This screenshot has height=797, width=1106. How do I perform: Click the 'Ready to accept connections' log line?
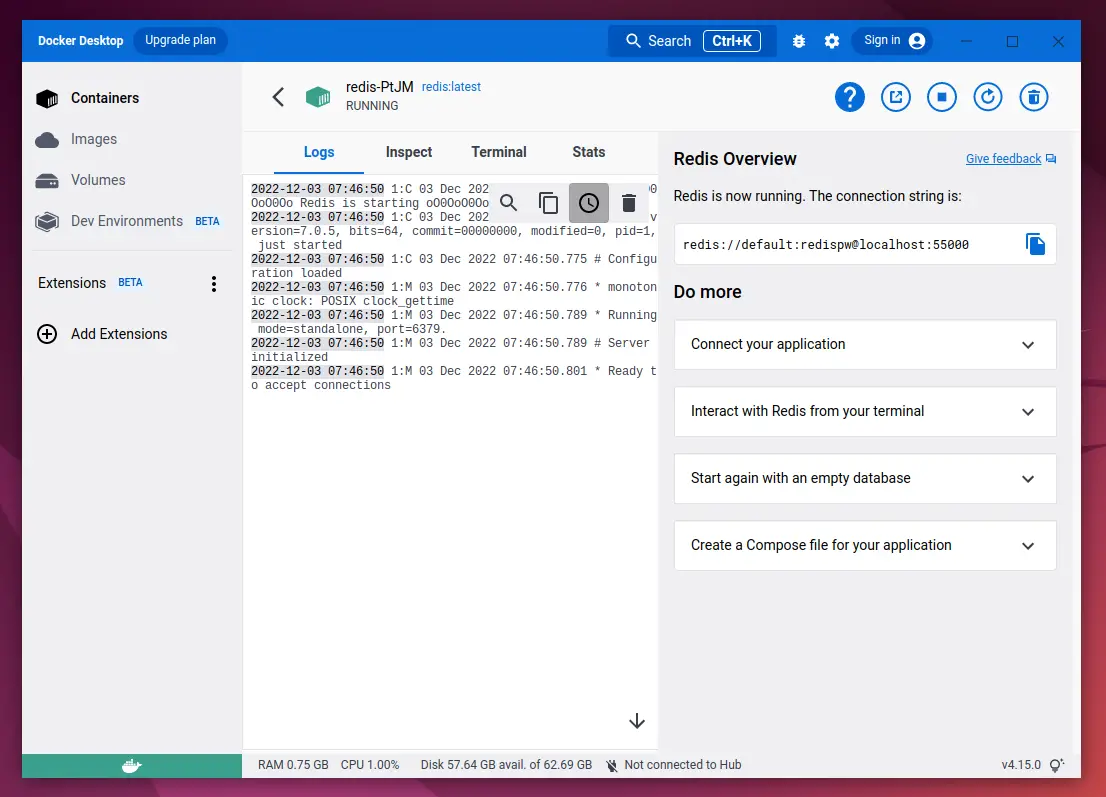click(454, 378)
